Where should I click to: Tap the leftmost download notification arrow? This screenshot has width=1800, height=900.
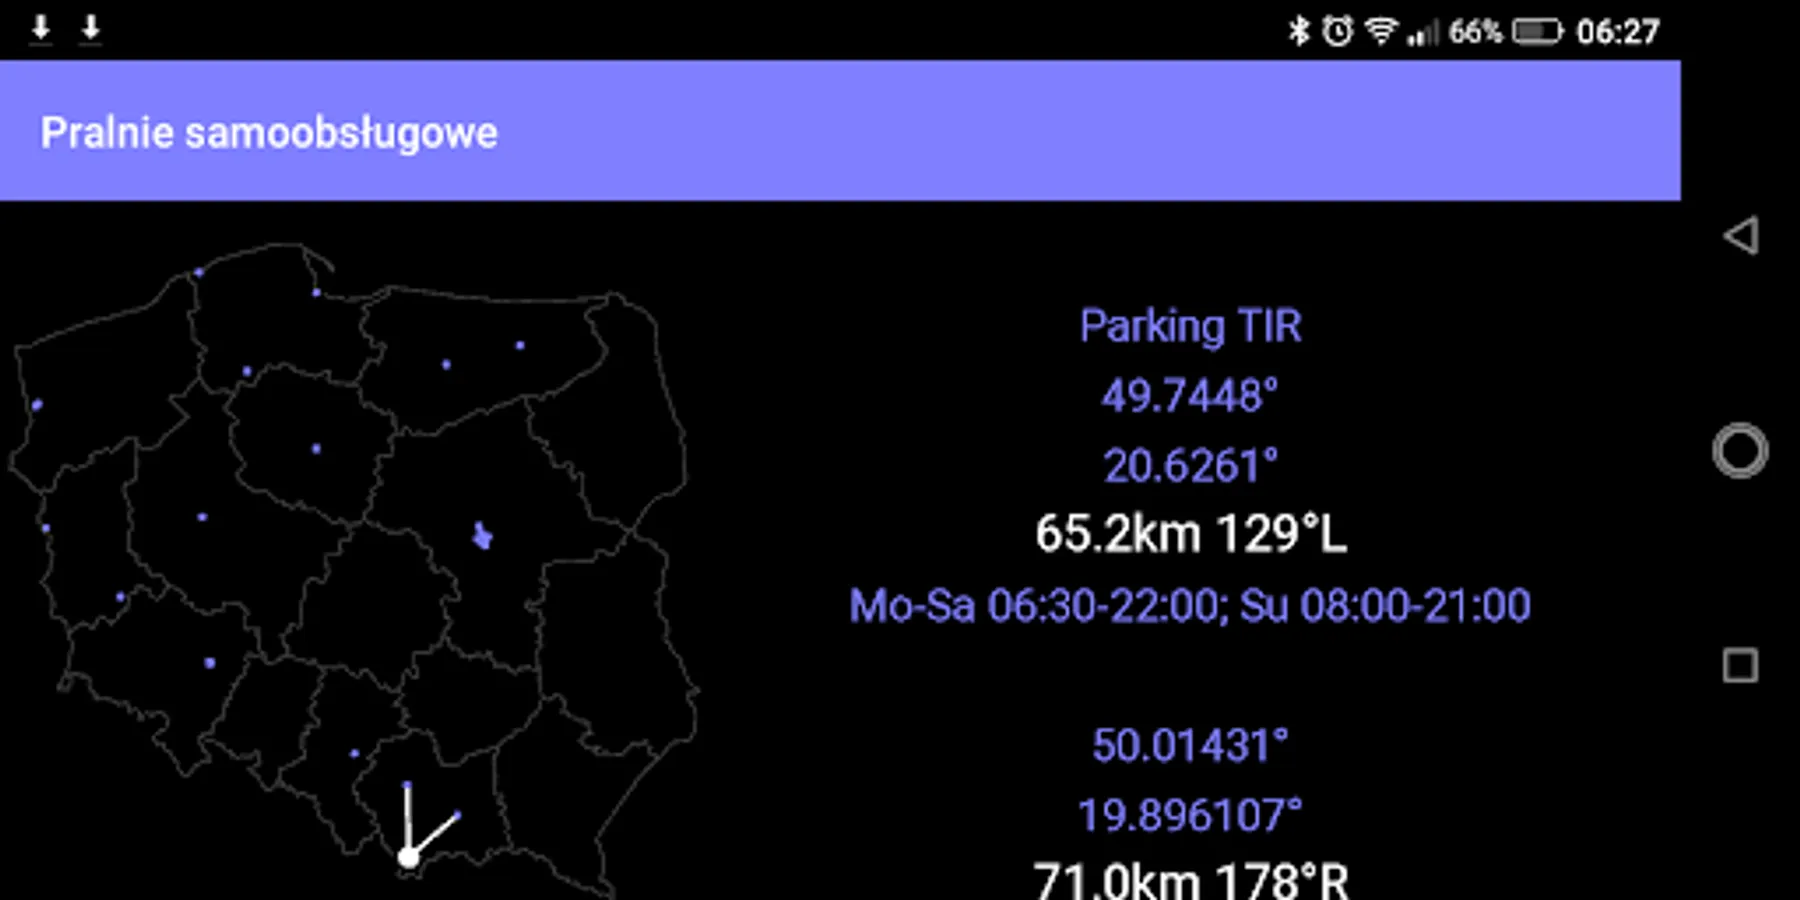pos(41,28)
